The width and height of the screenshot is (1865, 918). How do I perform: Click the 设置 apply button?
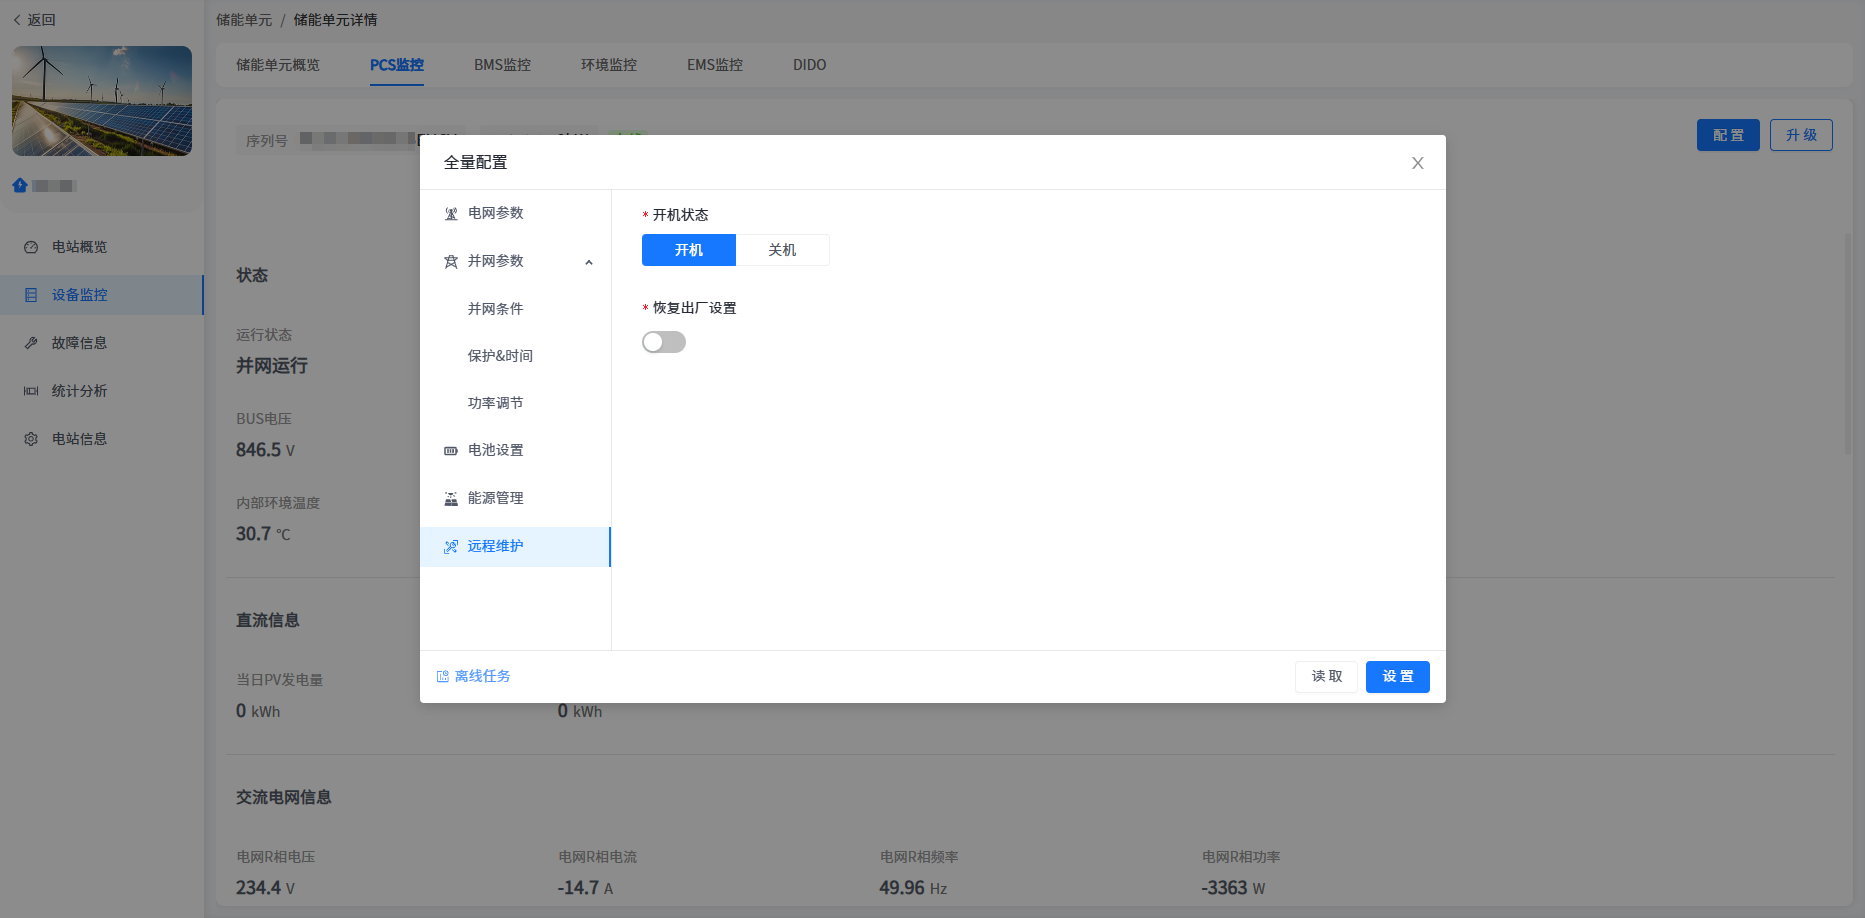point(1397,677)
